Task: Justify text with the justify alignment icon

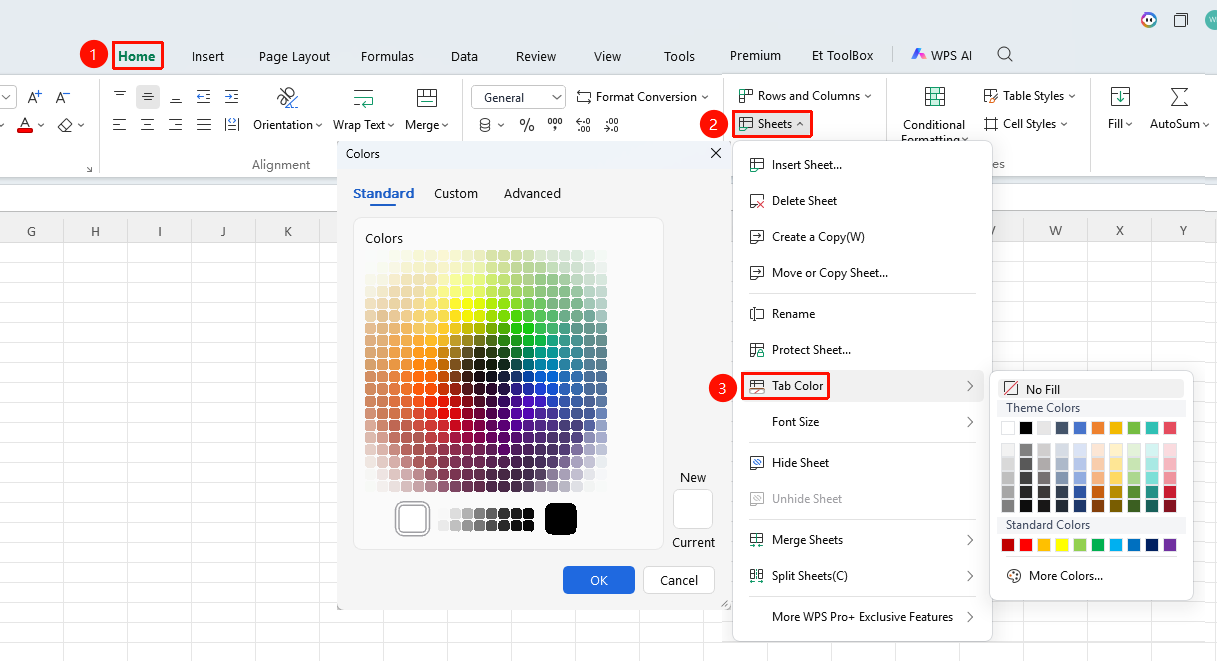Action: tap(204, 125)
